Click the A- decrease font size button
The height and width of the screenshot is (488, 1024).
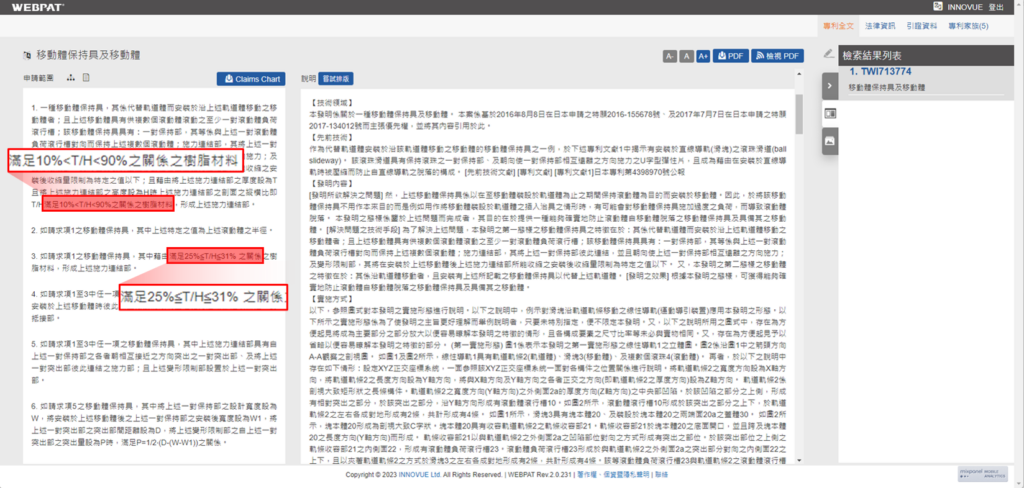tap(669, 56)
